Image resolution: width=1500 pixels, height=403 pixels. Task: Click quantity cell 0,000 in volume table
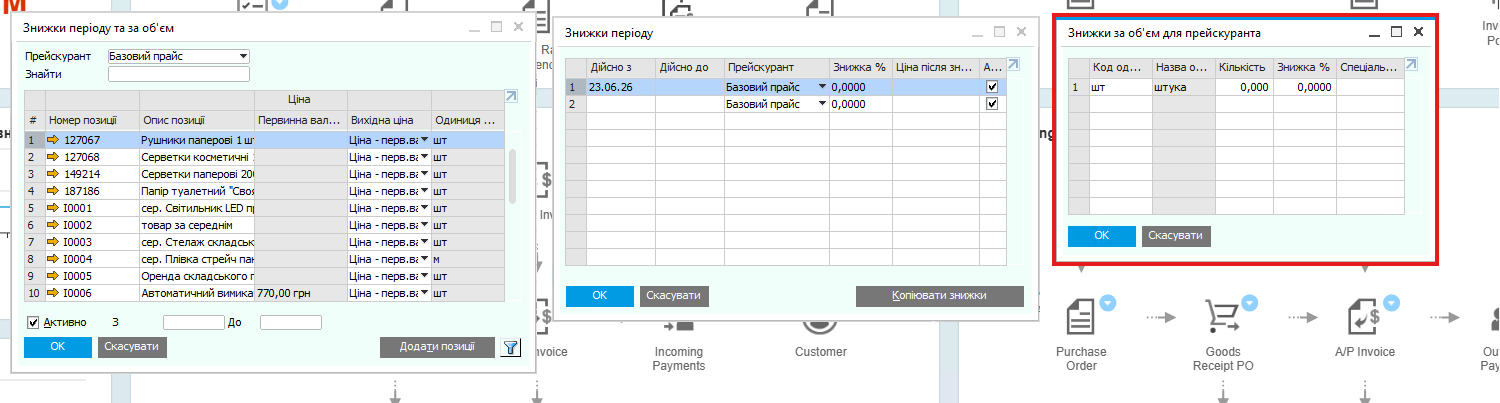click(1243, 87)
